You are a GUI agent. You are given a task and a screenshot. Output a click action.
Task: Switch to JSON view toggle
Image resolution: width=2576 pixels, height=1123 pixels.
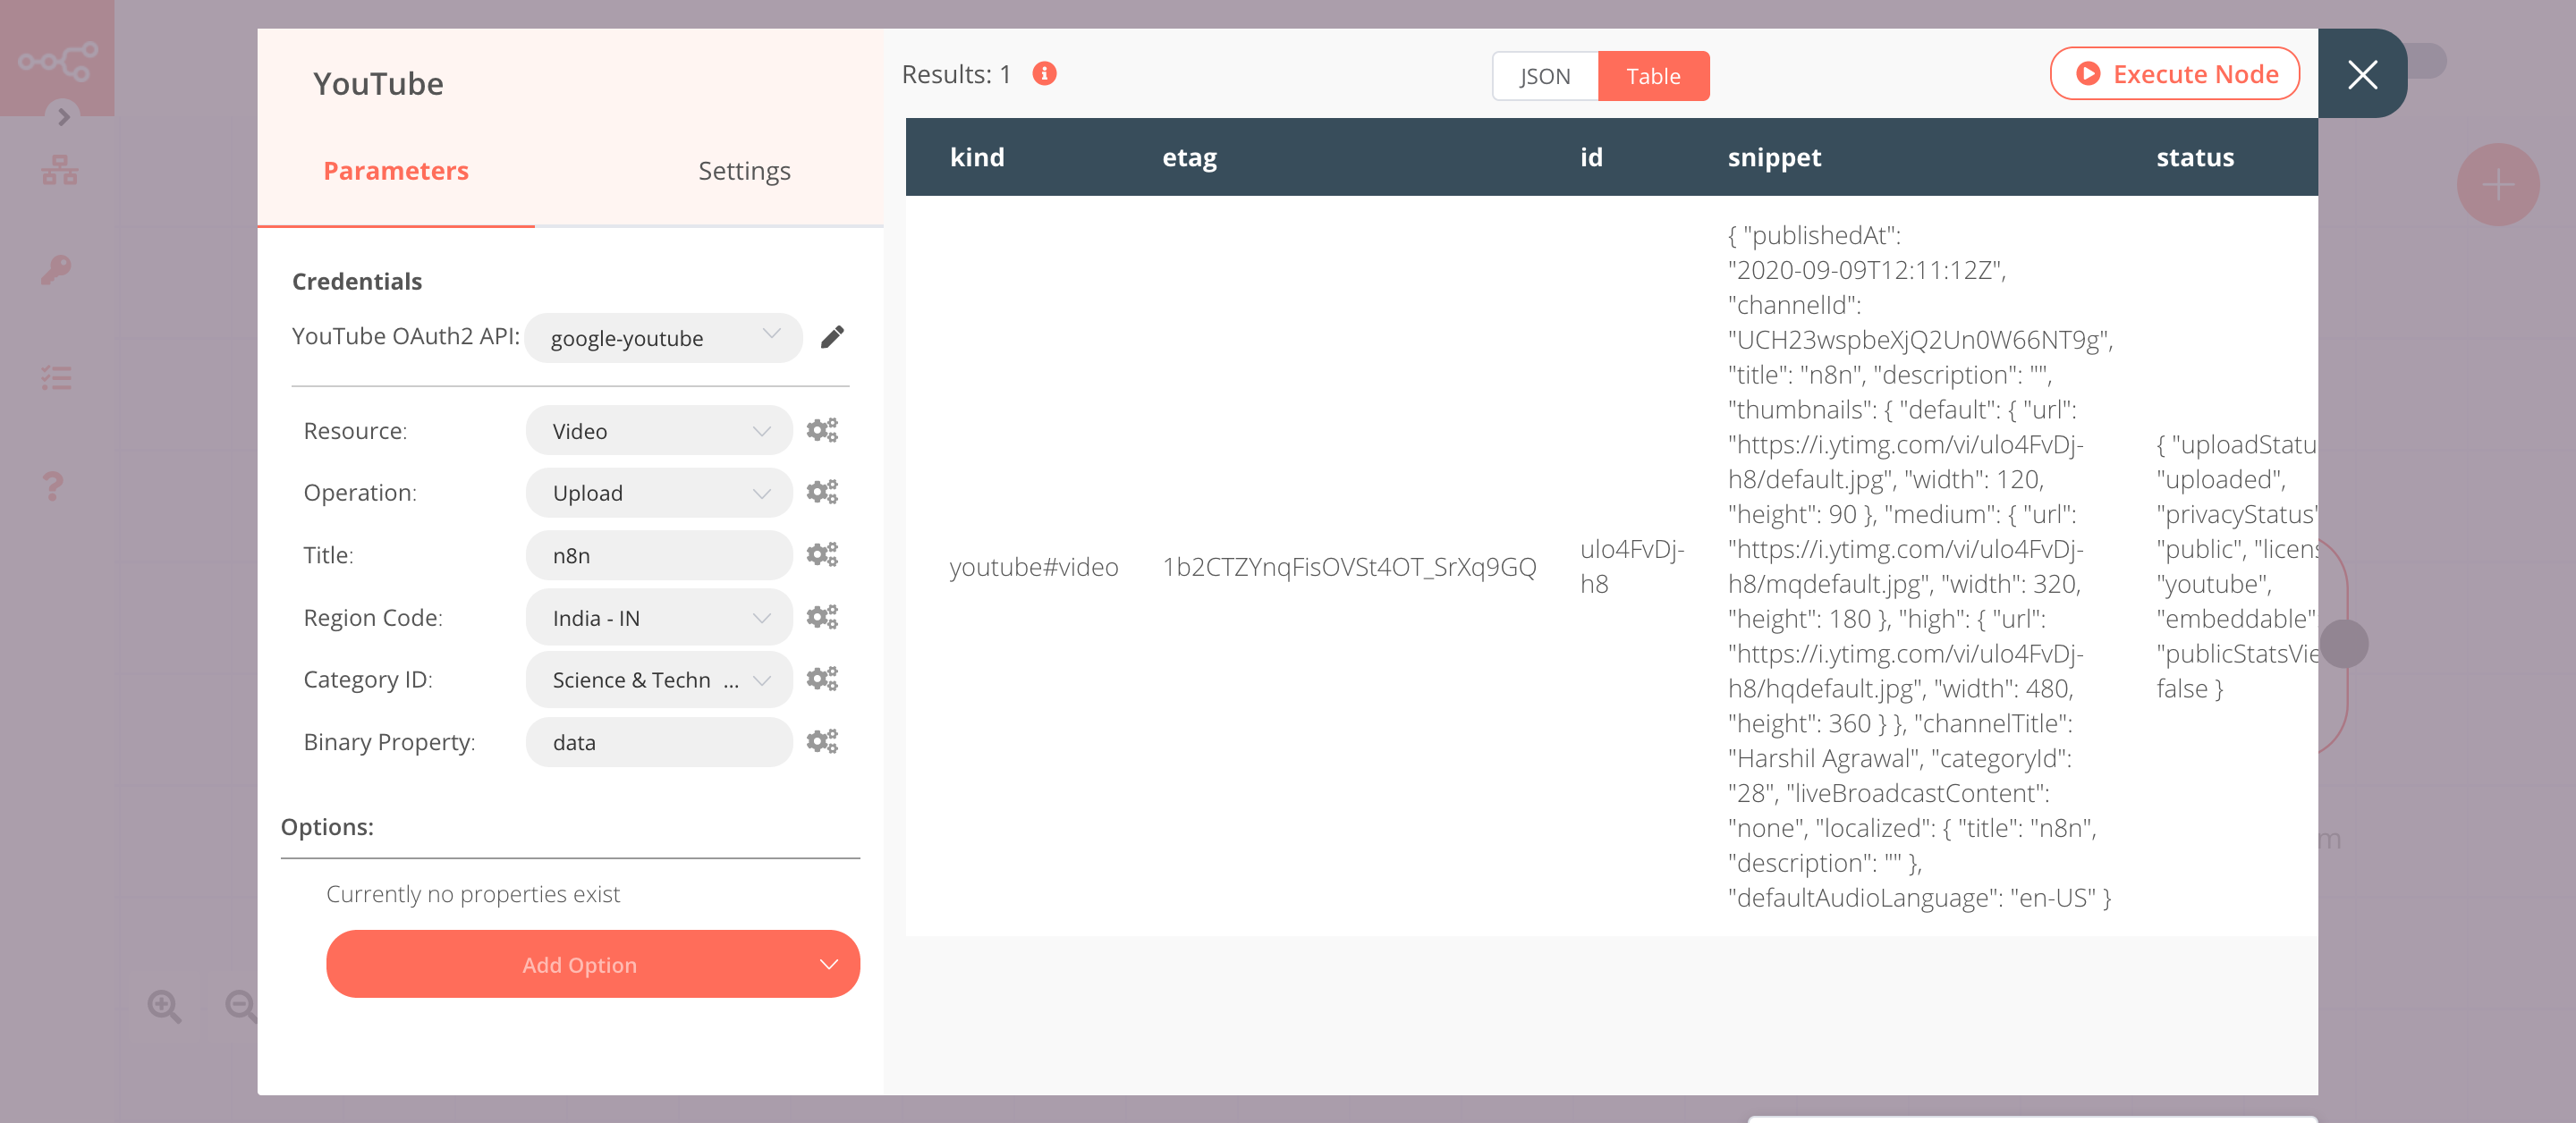1545,74
